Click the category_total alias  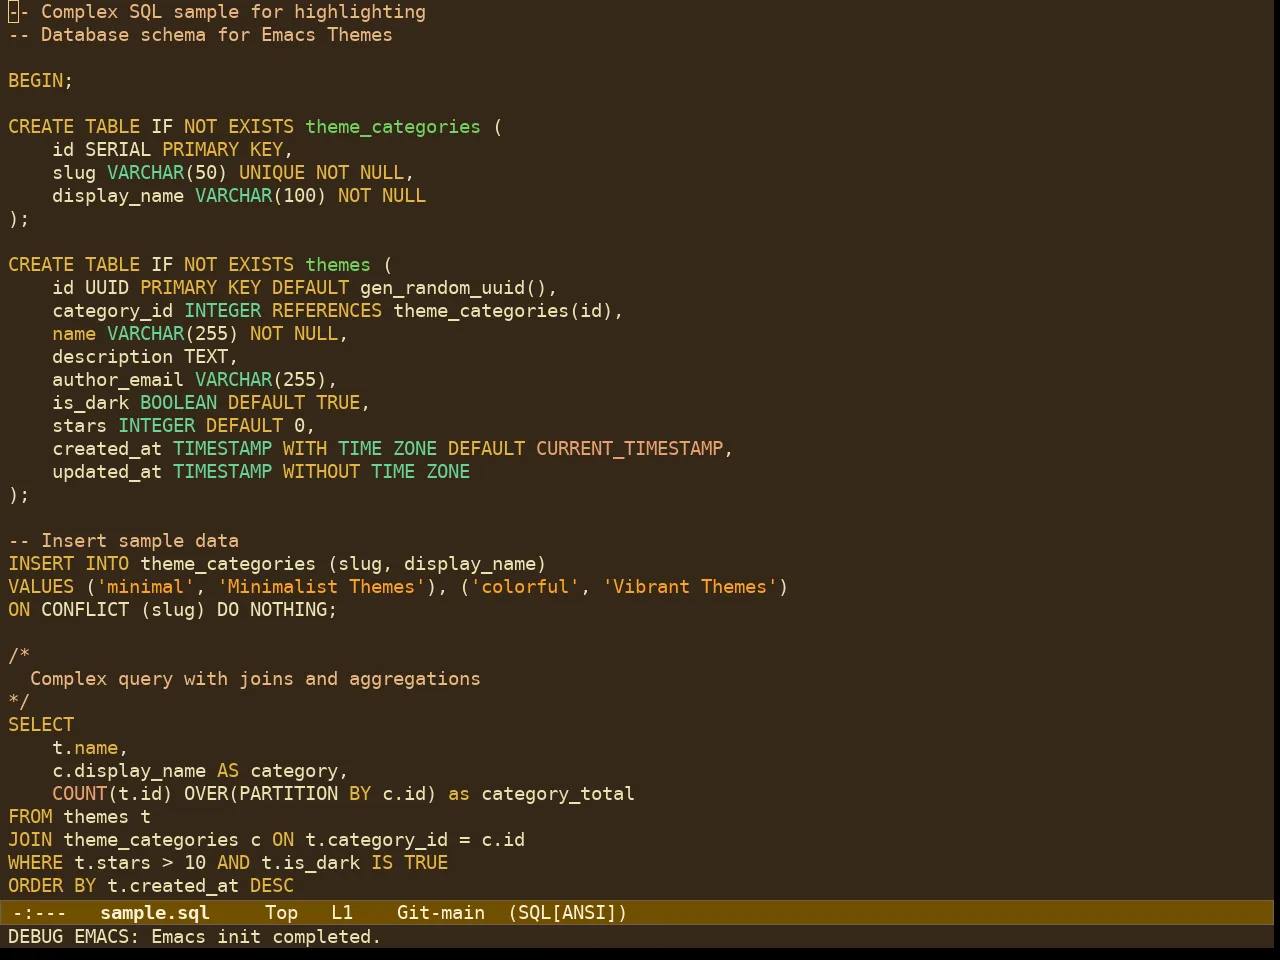(x=558, y=794)
